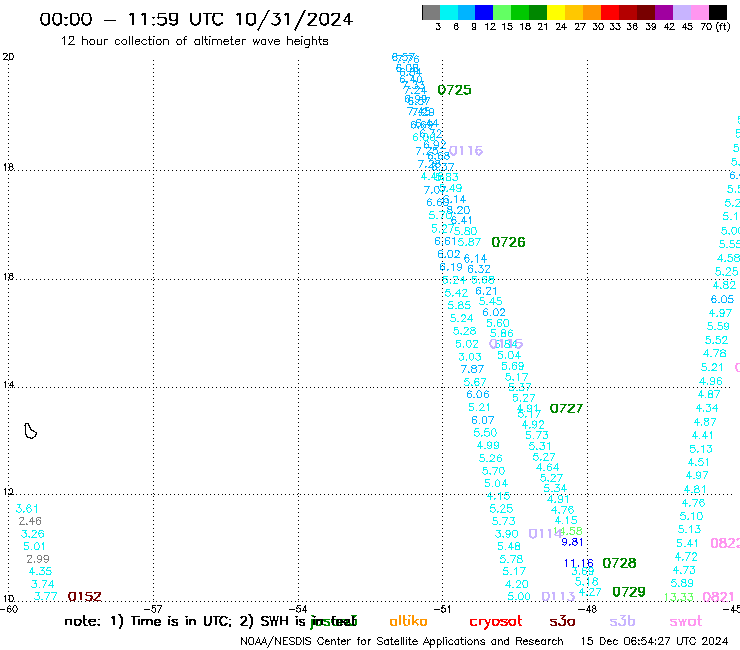Click the 5.69 wave height value

point(513,366)
